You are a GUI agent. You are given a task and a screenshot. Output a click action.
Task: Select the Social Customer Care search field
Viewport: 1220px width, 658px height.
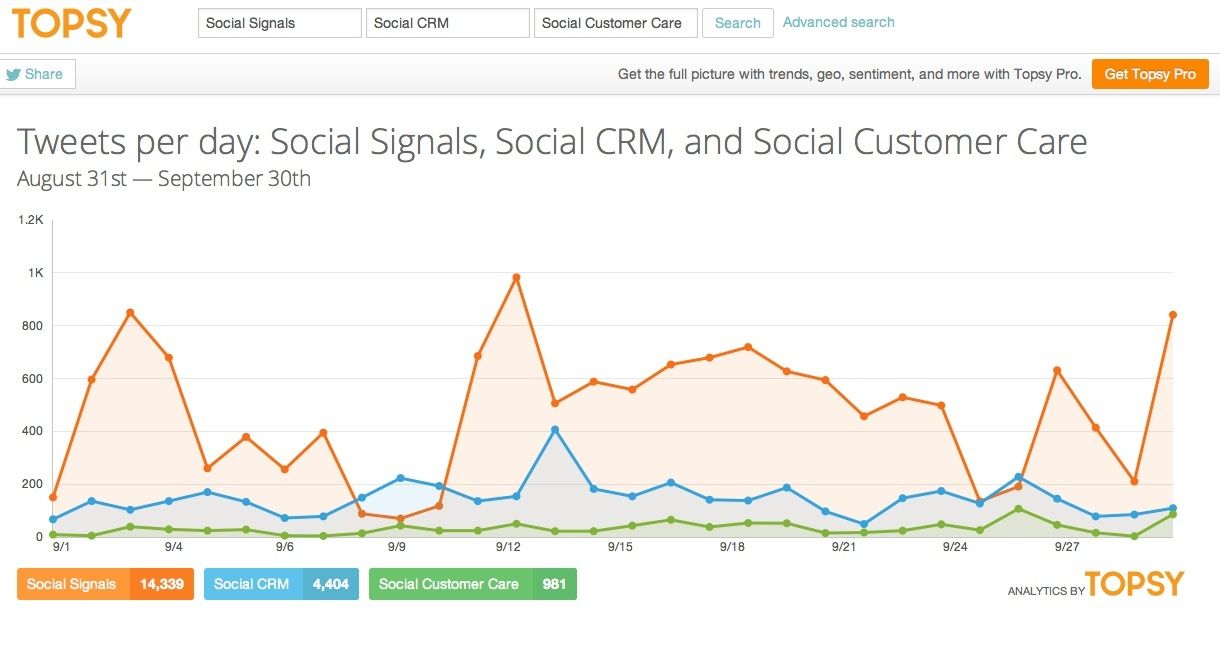point(615,23)
